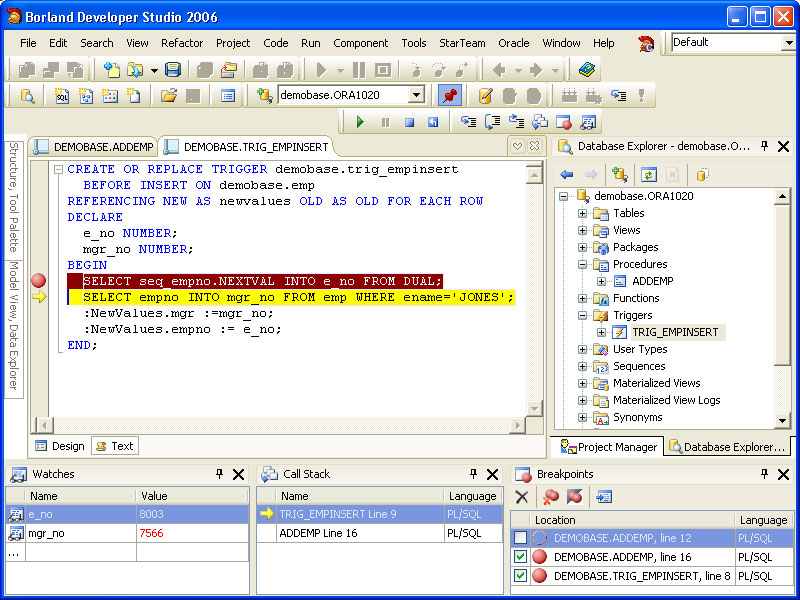Uncheck the DEMOBASE.ADDEMP line 16 breakpoint
Viewport: 800px width, 600px height.
tap(520, 557)
